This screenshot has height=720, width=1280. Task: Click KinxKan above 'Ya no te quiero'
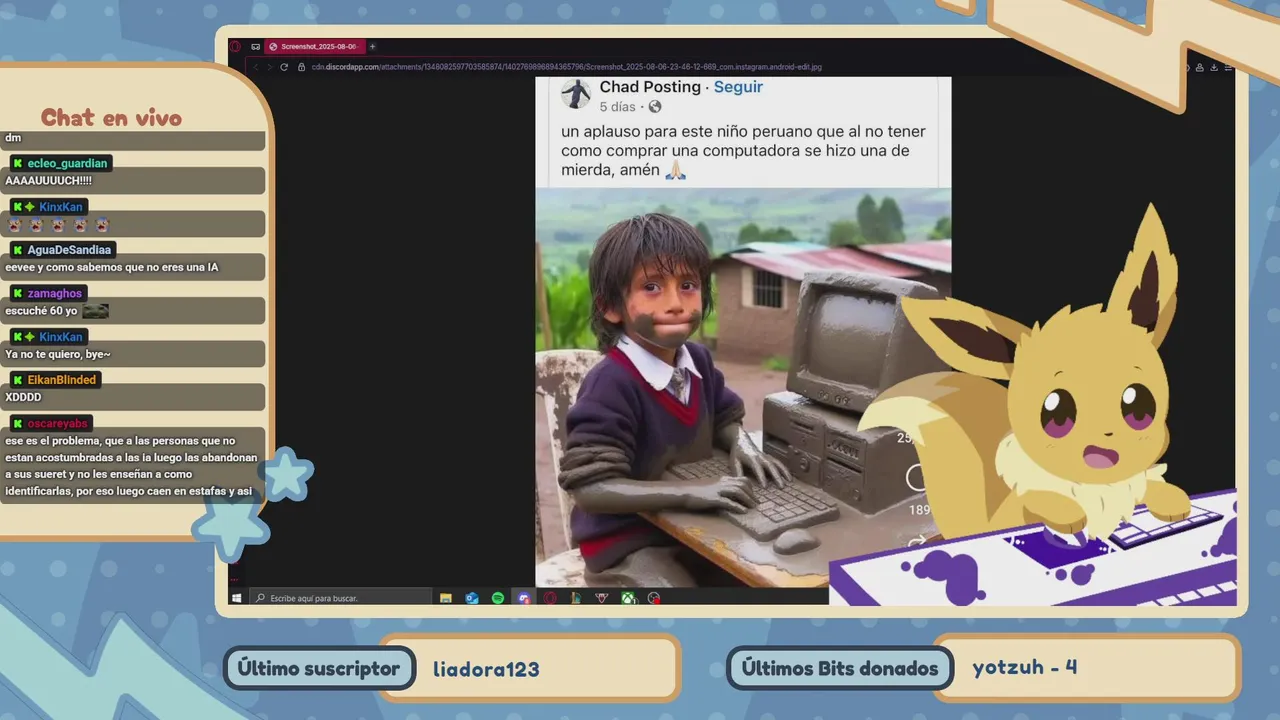(x=61, y=337)
